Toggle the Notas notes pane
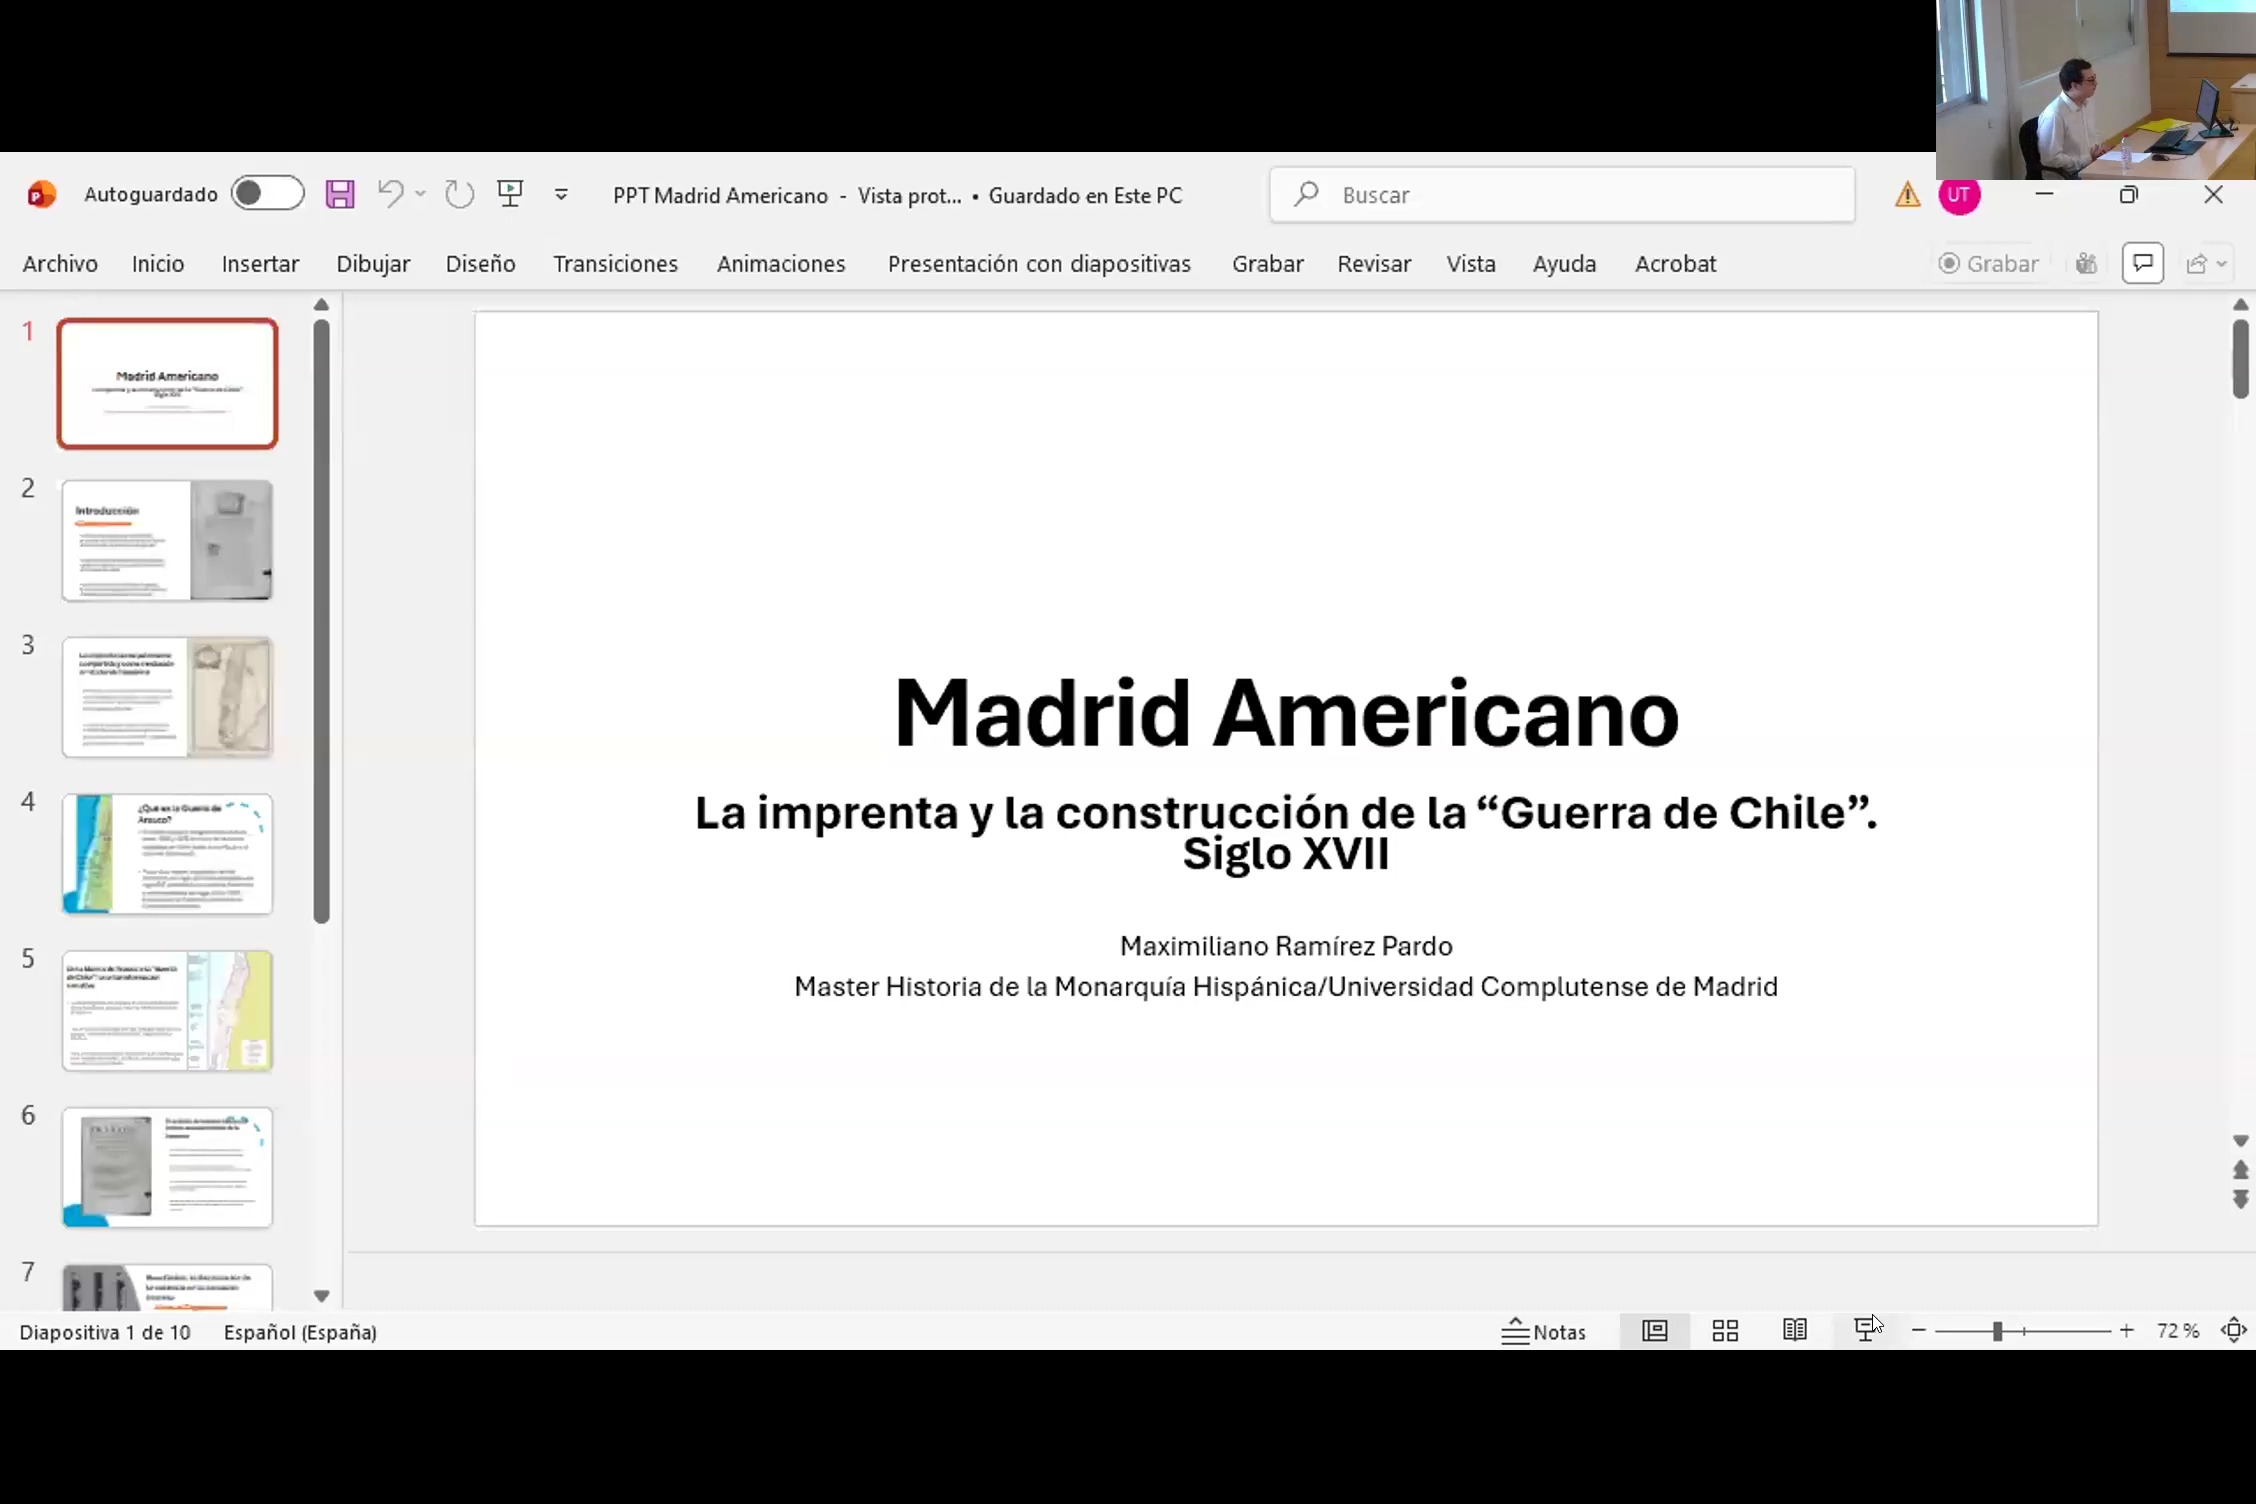 click(x=1544, y=1332)
